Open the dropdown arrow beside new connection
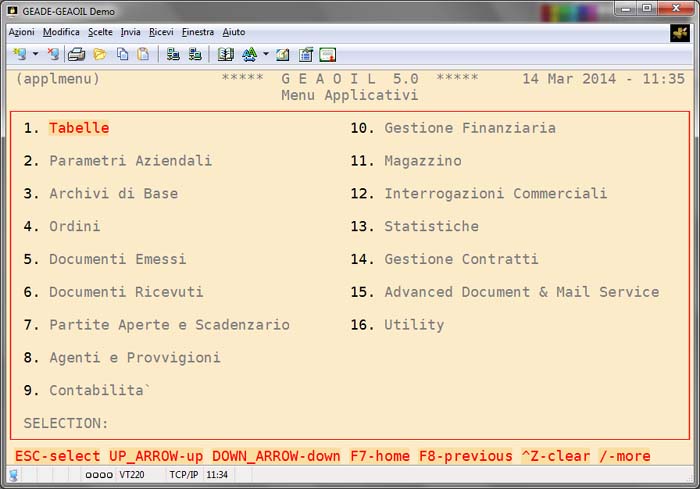700x489 pixels. point(35,54)
